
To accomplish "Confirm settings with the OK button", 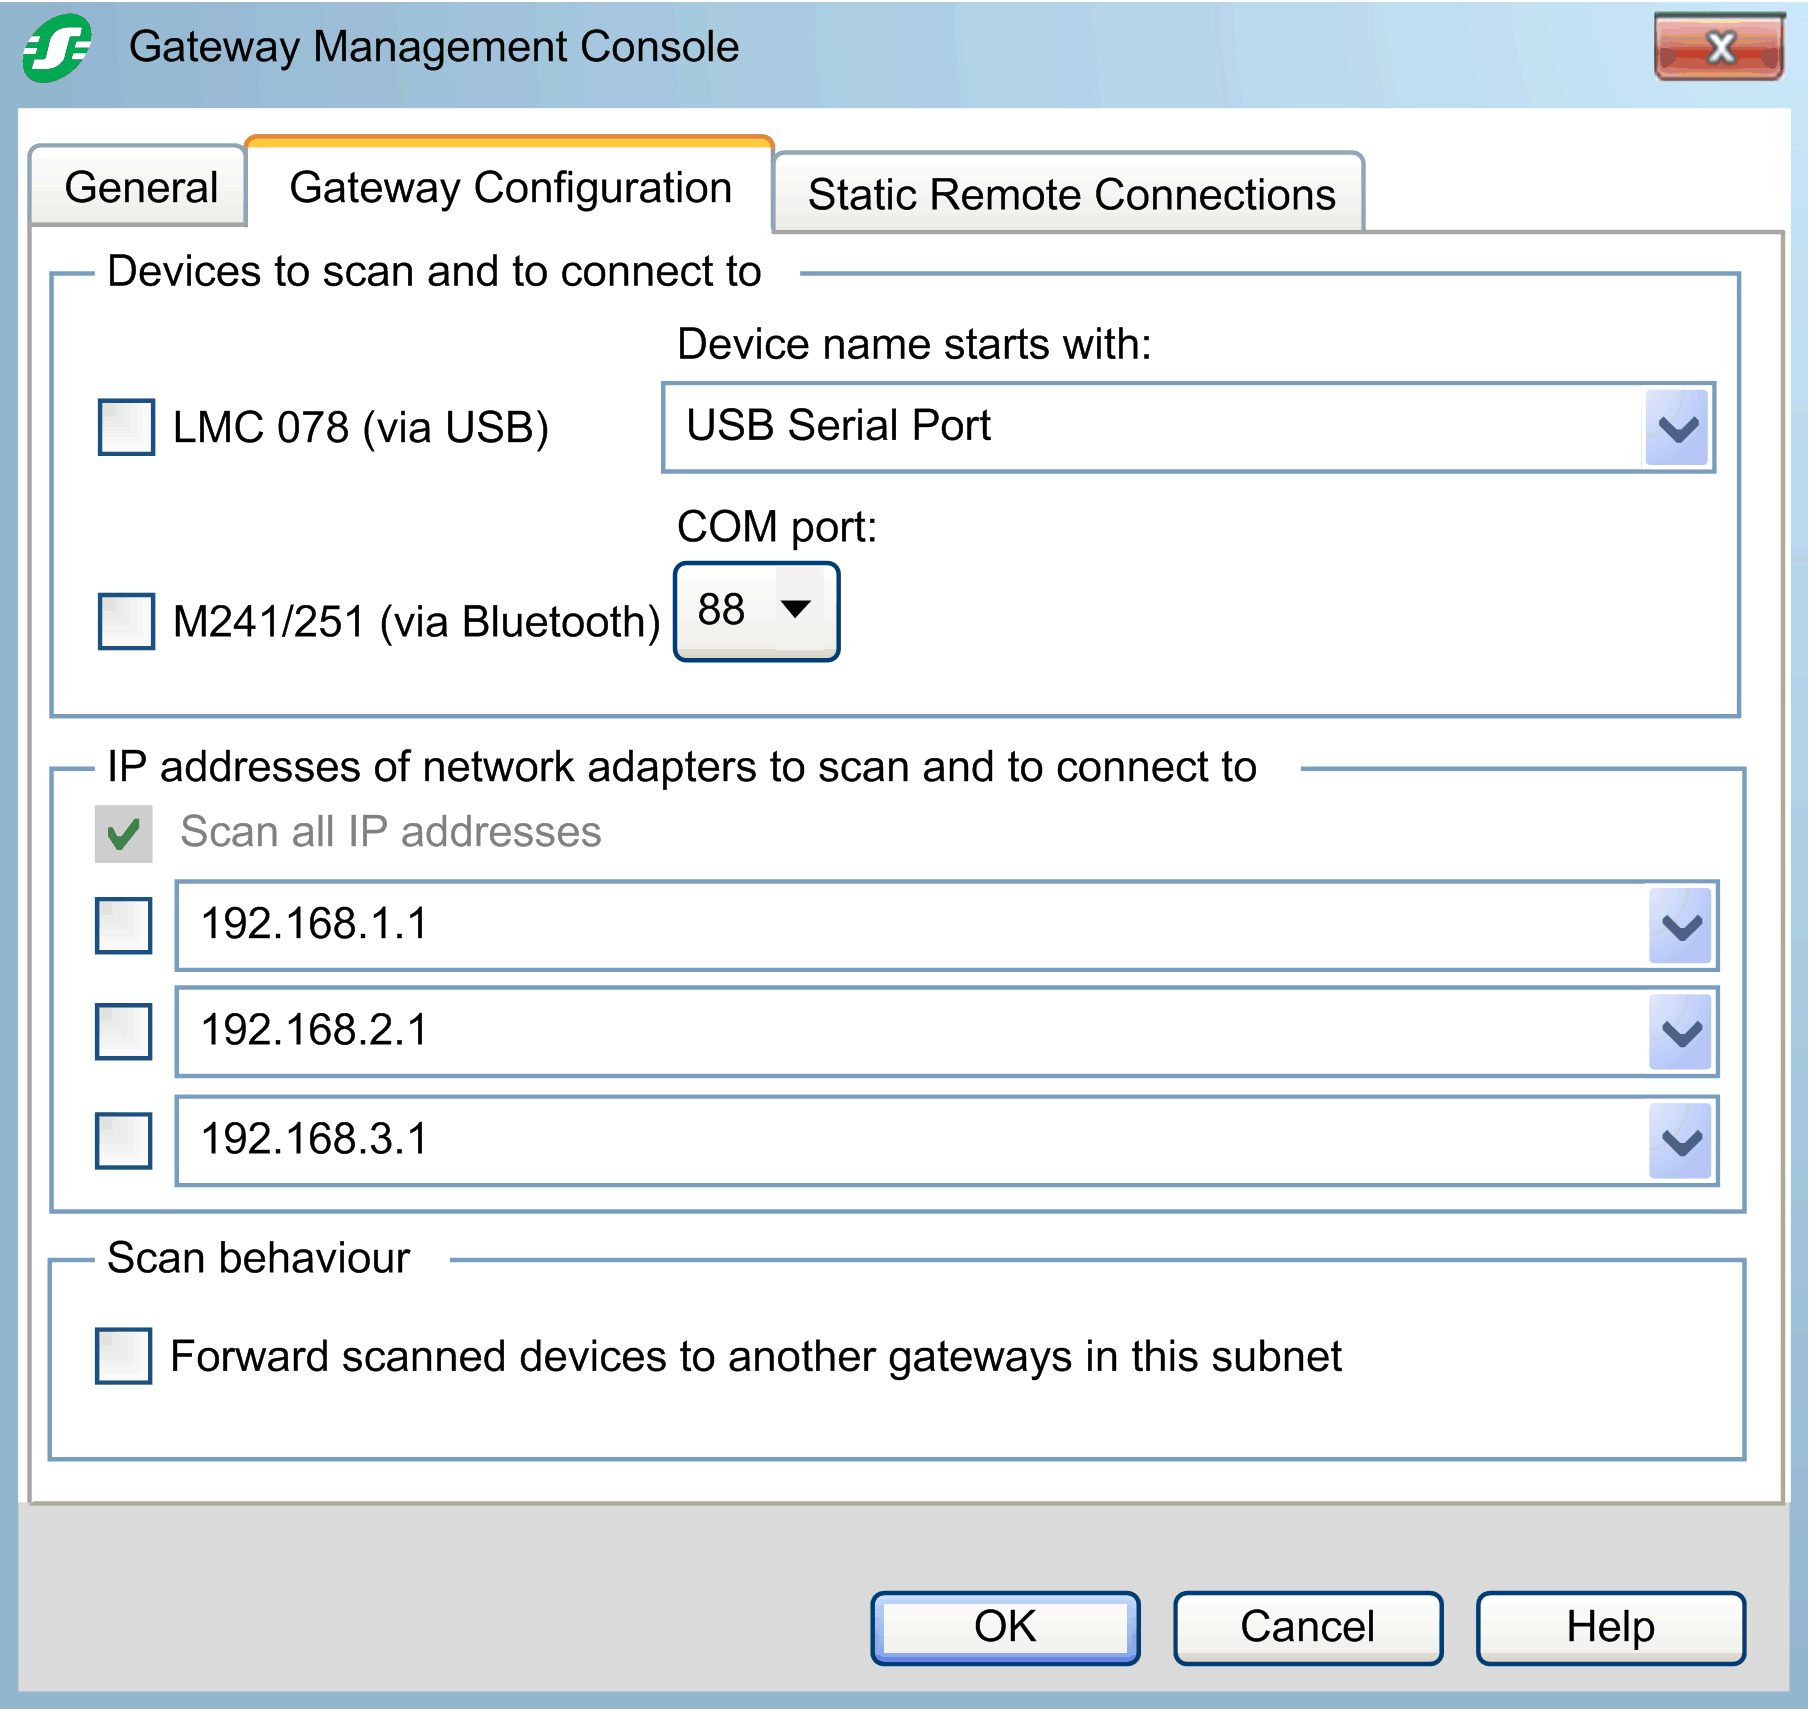I will 1004,1625.
